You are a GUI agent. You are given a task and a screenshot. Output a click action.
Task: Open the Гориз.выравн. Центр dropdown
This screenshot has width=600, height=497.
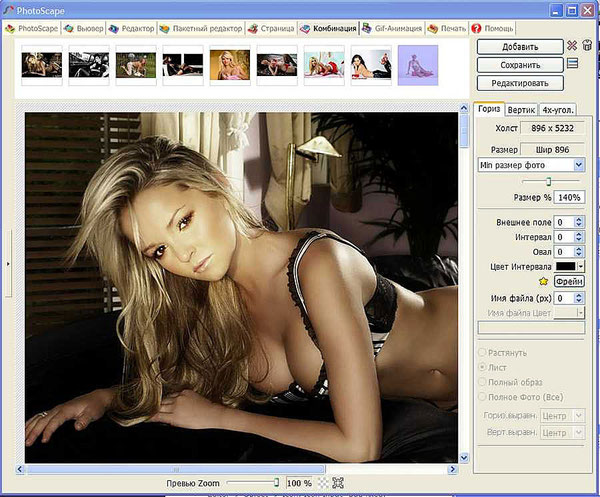(562, 416)
